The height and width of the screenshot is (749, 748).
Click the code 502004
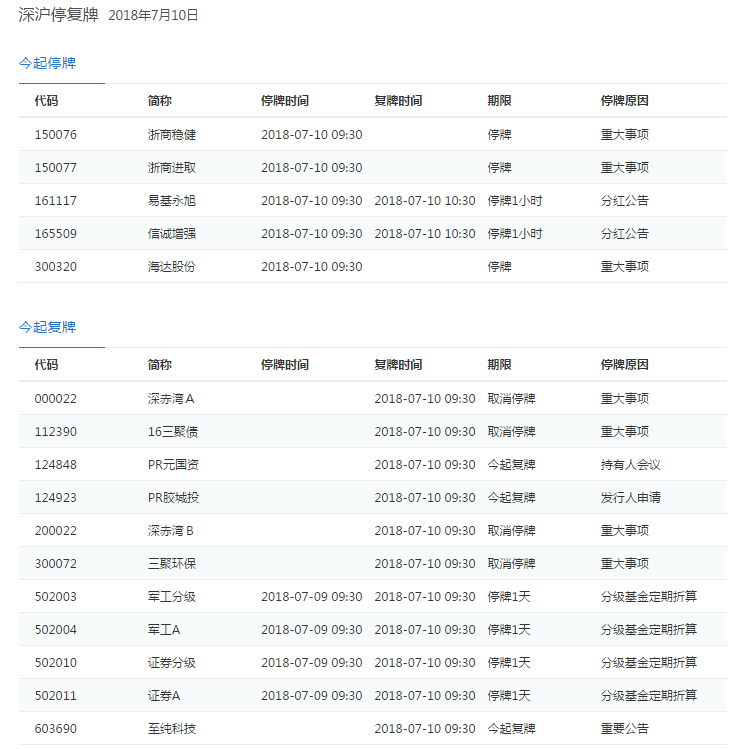pyautogui.click(x=55, y=630)
